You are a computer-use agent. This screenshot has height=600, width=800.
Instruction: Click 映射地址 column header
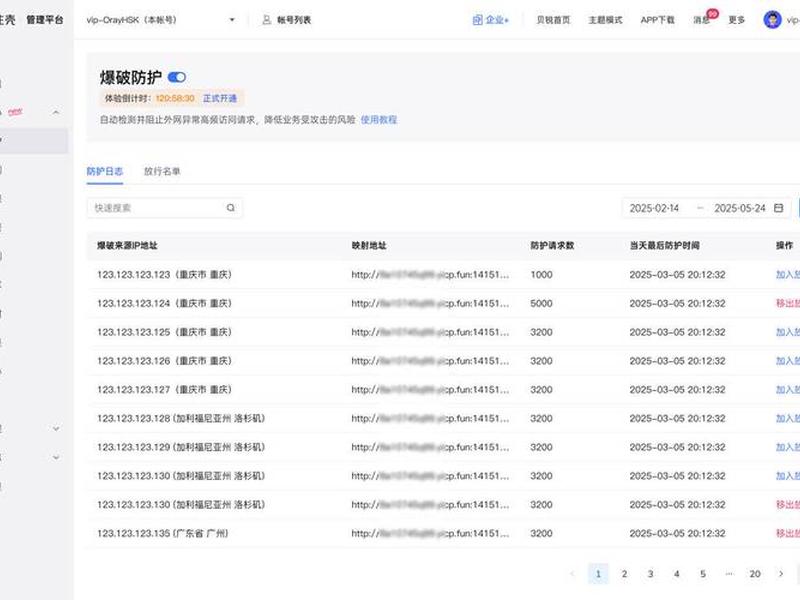(369, 245)
